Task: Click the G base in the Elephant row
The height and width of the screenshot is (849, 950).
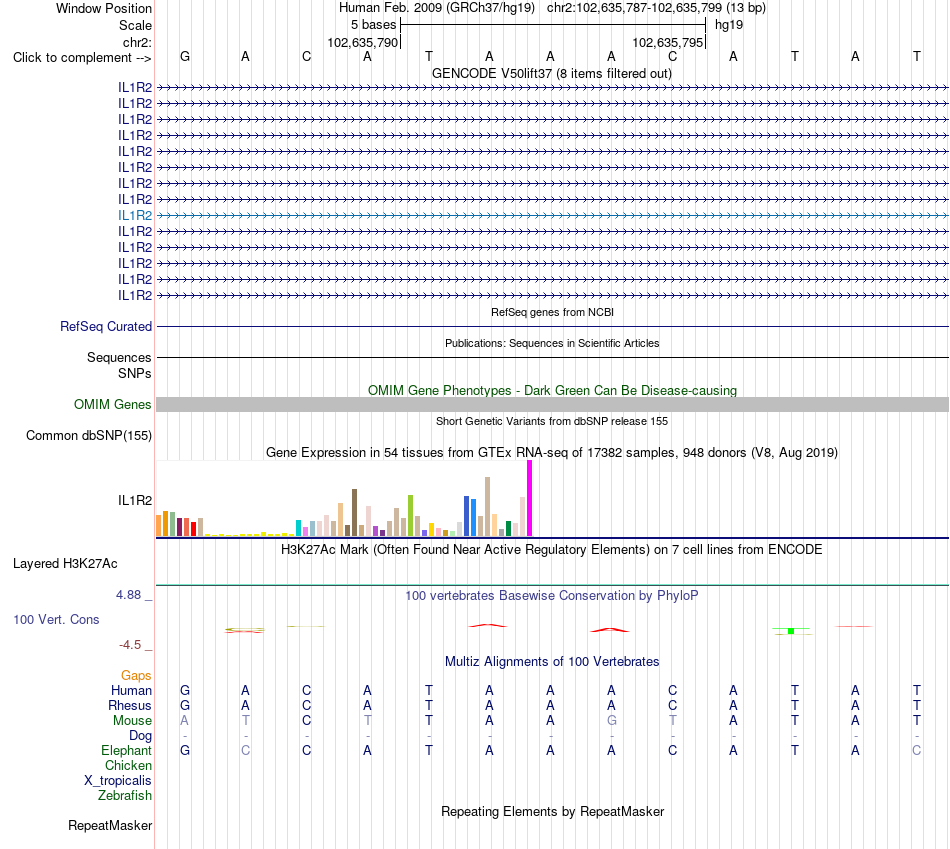Action: pyautogui.click(x=185, y=750)
